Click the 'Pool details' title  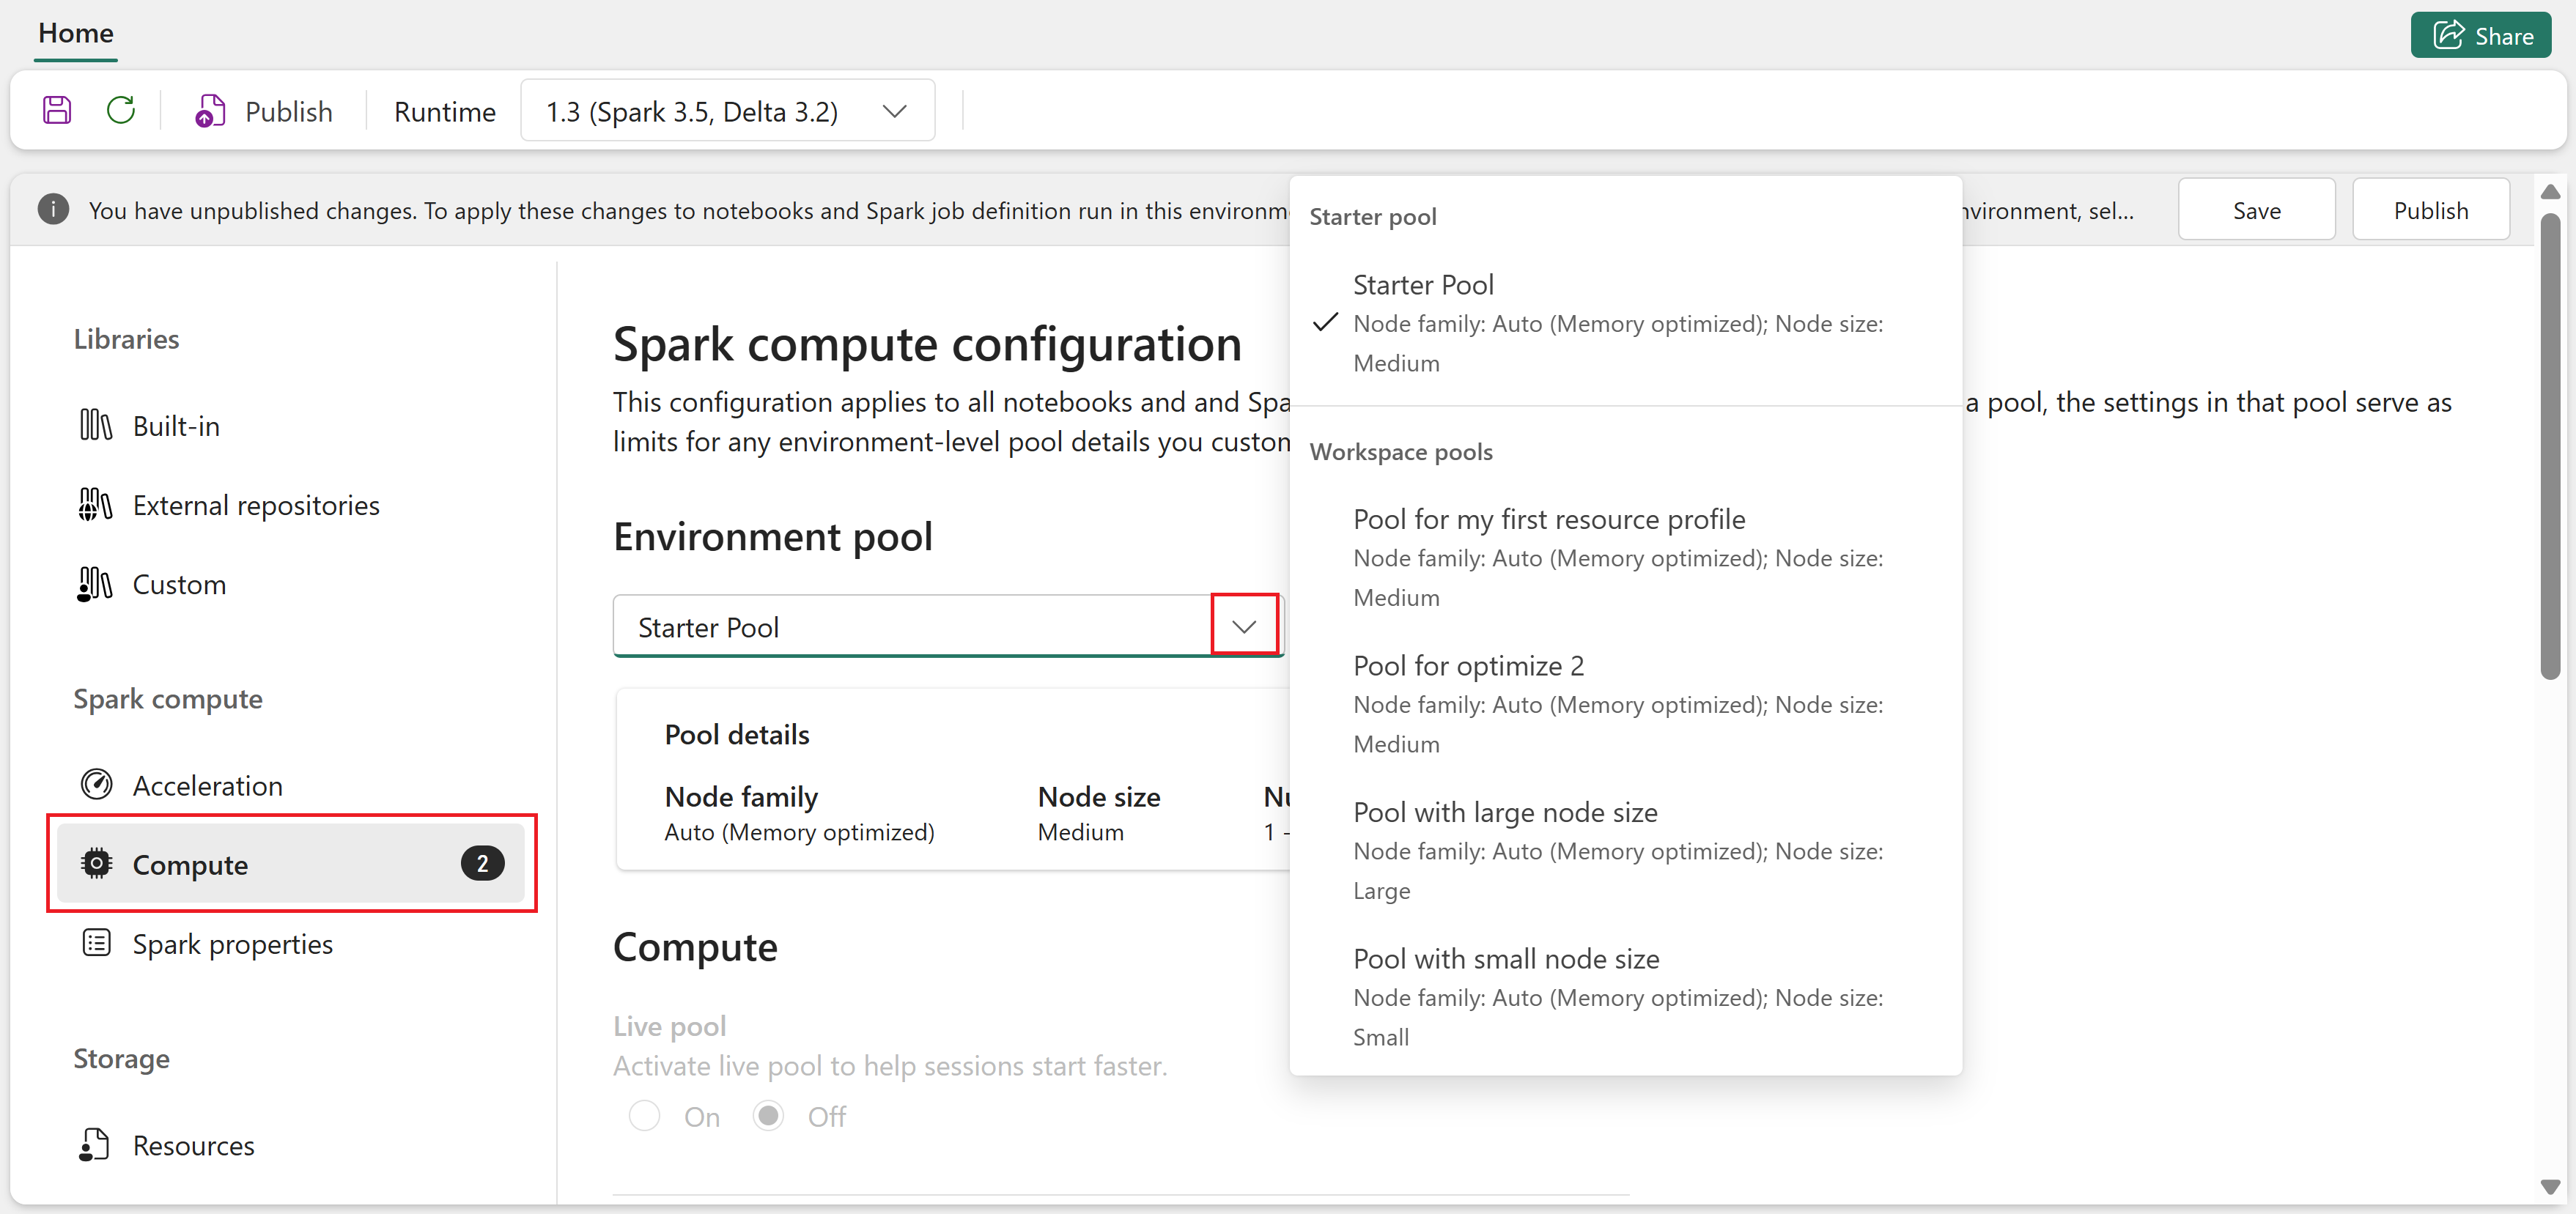pyautogui.click(x=737, y=734)
